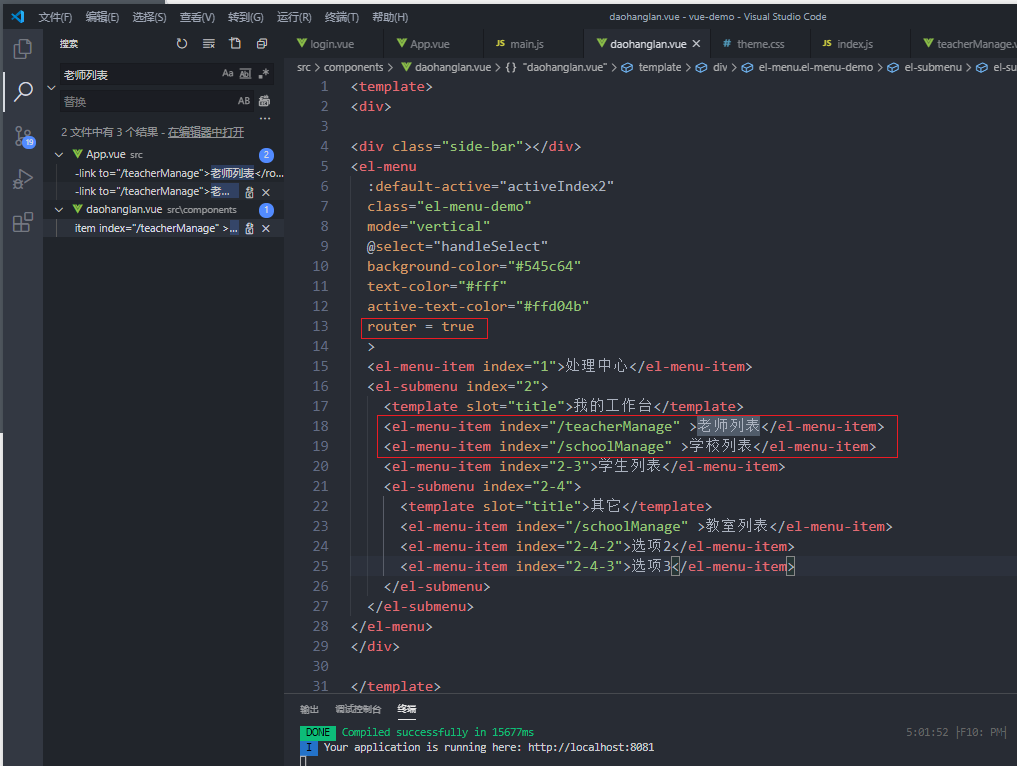
Task: Switch to main.js tab
Action: click(527, 43)
